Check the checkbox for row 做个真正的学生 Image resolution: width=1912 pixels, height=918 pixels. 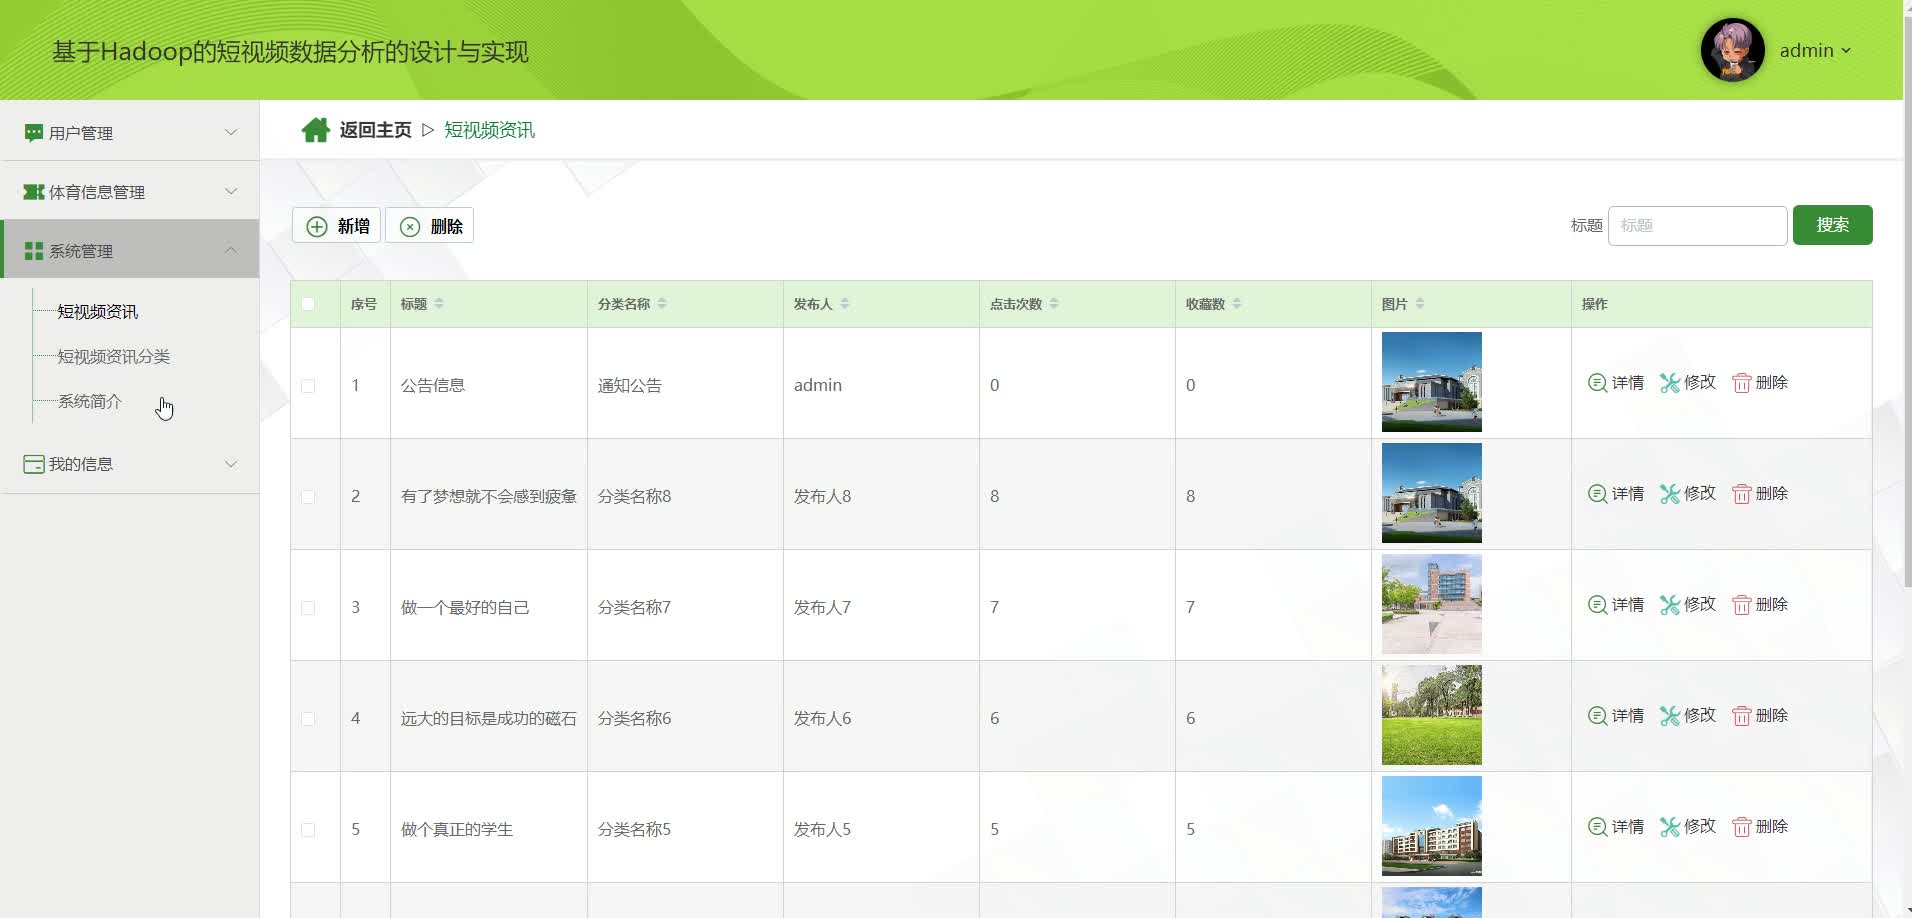[308, 830]
